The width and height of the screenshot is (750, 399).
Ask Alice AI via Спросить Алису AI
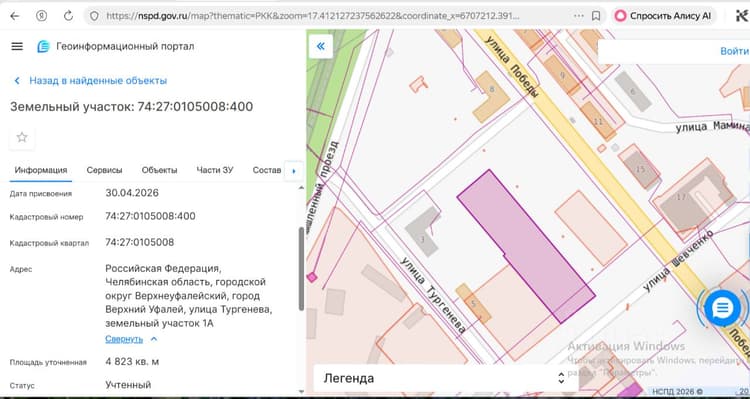coord(664,16)
